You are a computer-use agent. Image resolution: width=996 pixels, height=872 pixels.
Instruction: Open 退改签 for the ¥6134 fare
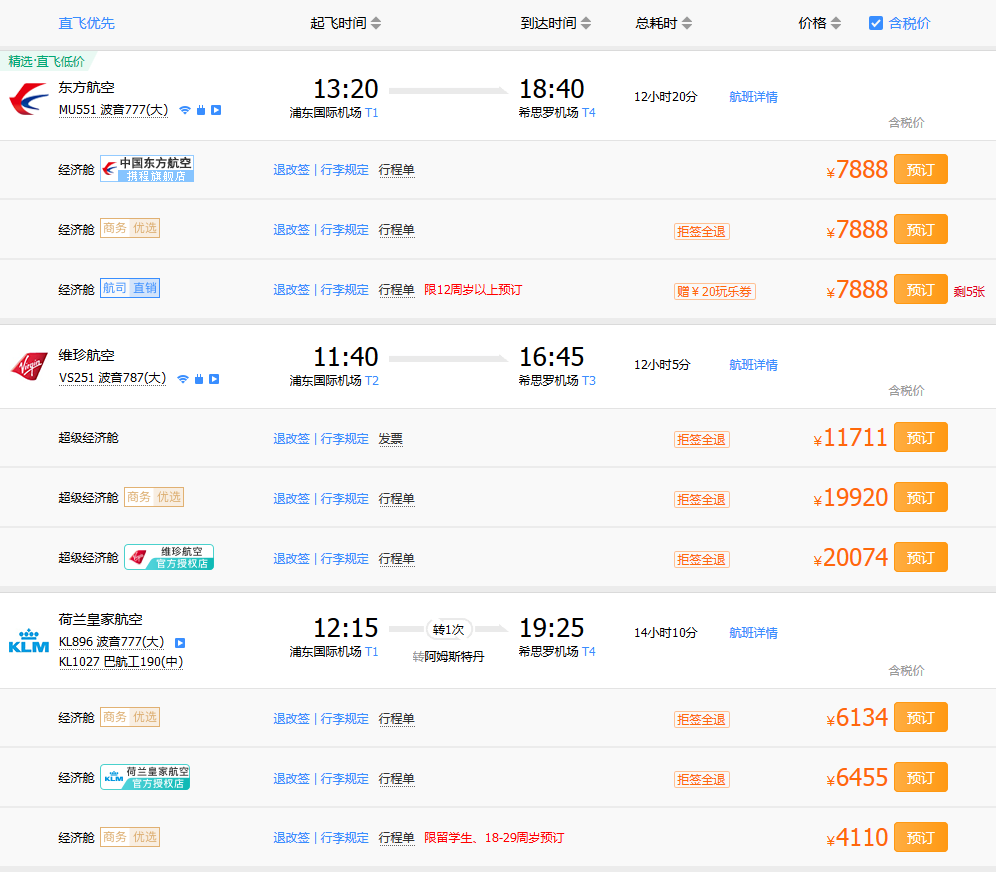click(x=292, y=718)
